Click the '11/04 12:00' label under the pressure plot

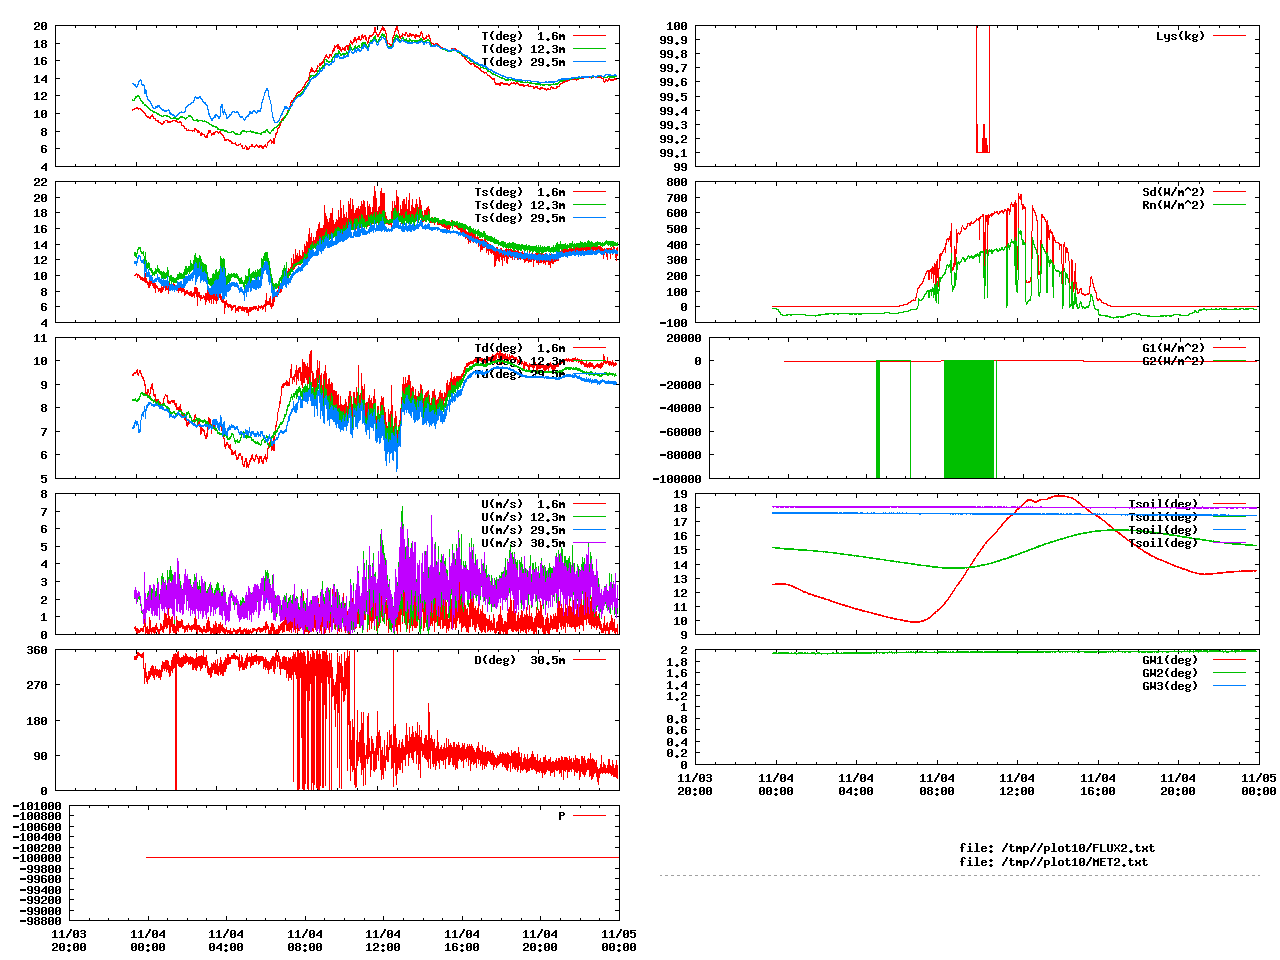[x=383, y=940]
